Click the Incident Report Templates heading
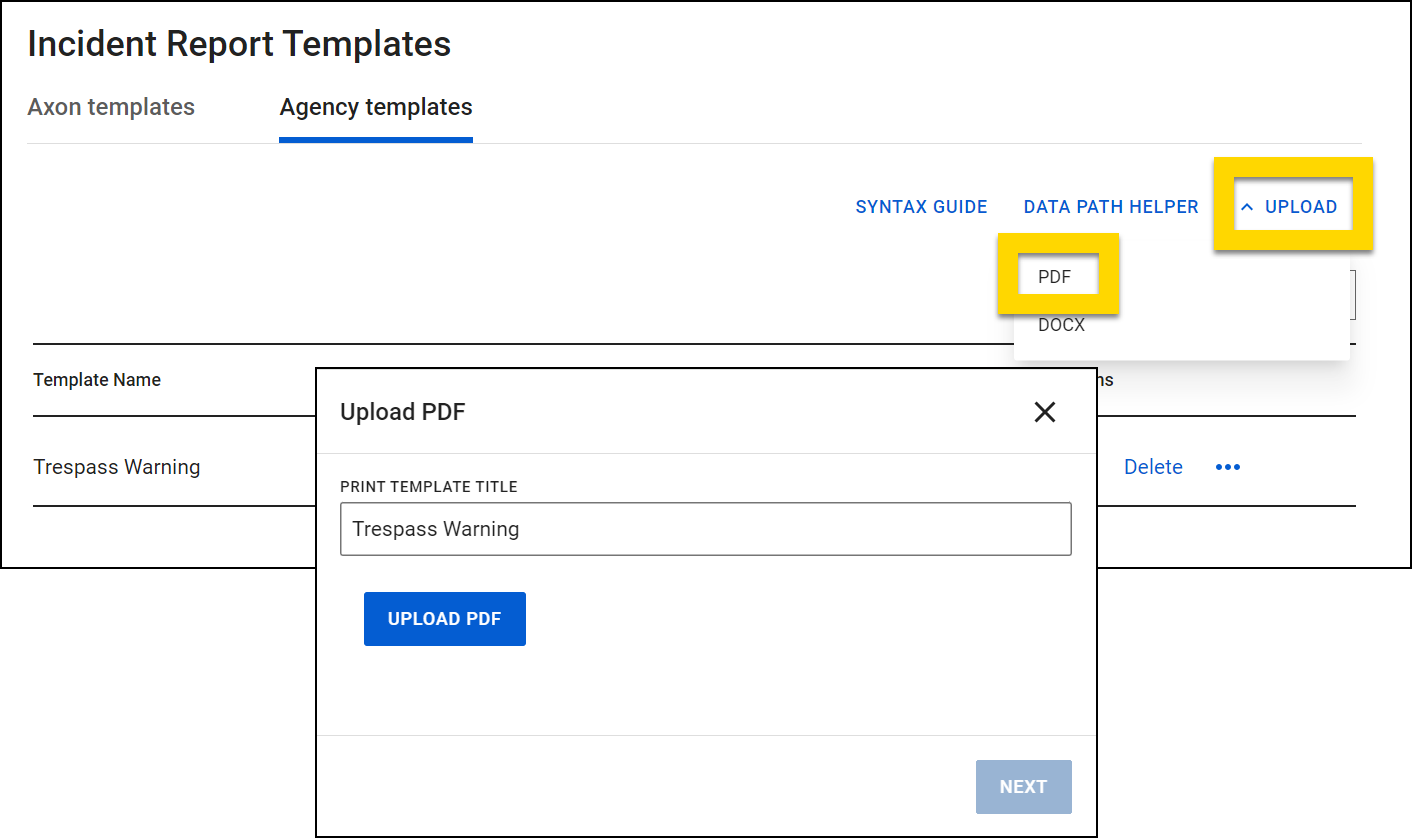Image resolution: width=1412 pixels, height=838 pixels. click(x=239, y=44)
